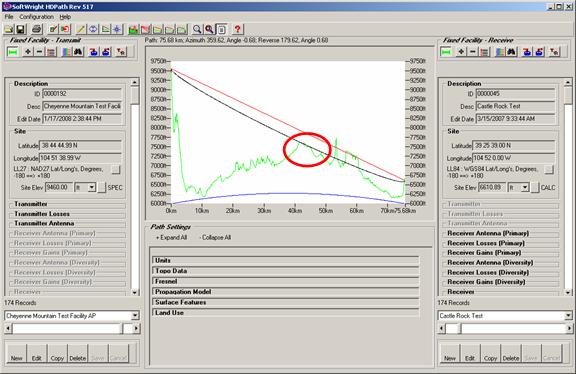Click the open folder icon in toolbar

pyautogui.click(x=8, y=29)
